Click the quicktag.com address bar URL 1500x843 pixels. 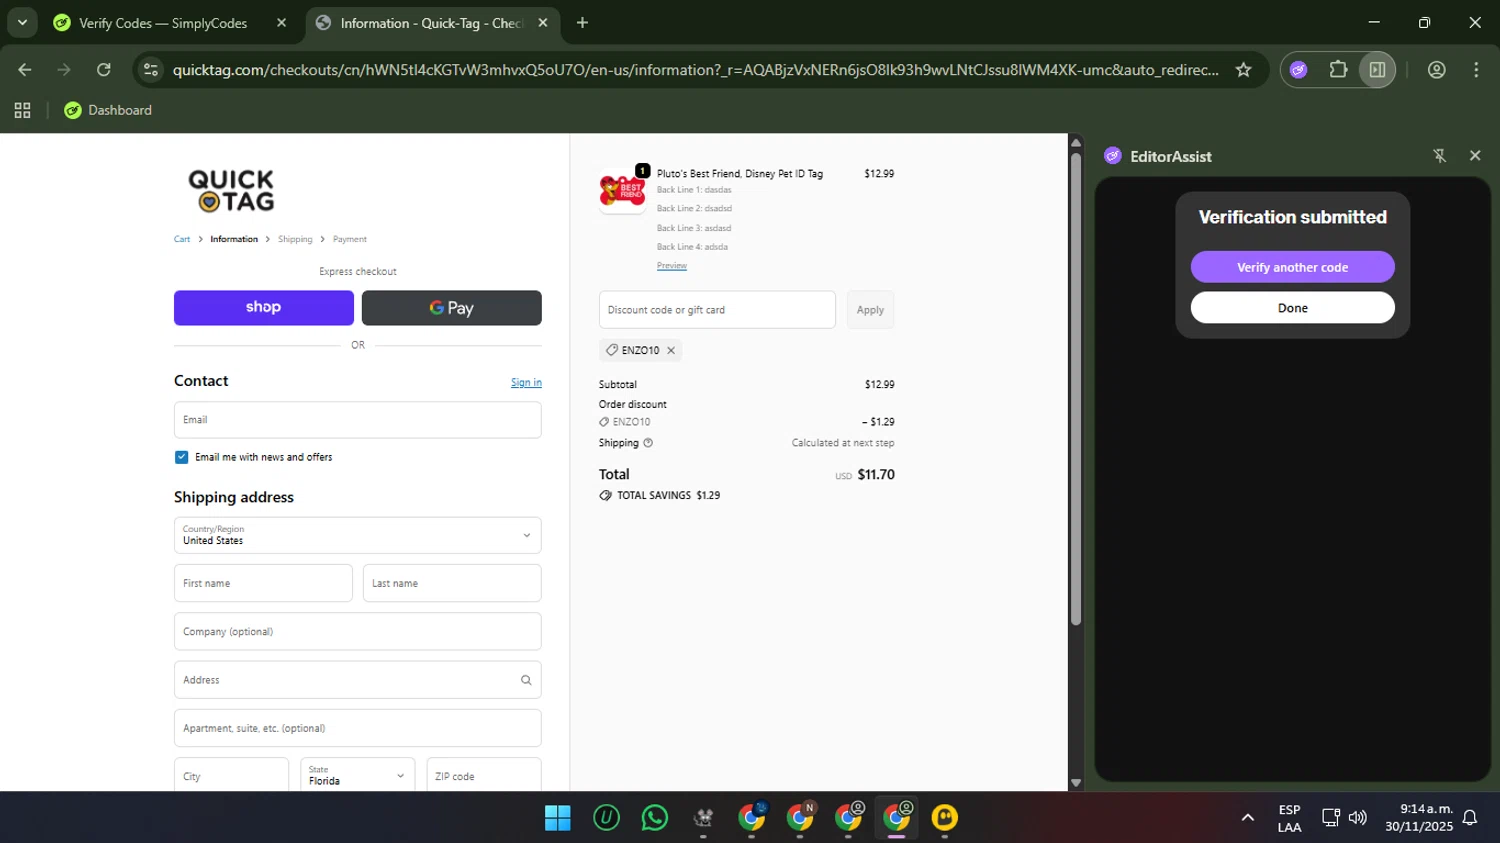(x=695, y=70)
